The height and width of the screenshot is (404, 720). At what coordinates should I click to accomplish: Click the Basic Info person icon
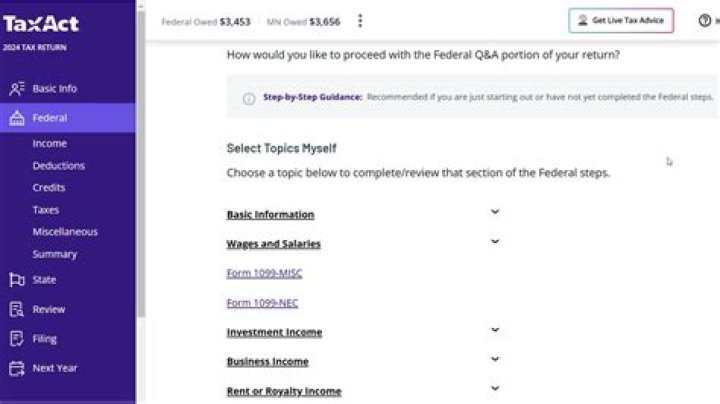(x=16, y=89)
